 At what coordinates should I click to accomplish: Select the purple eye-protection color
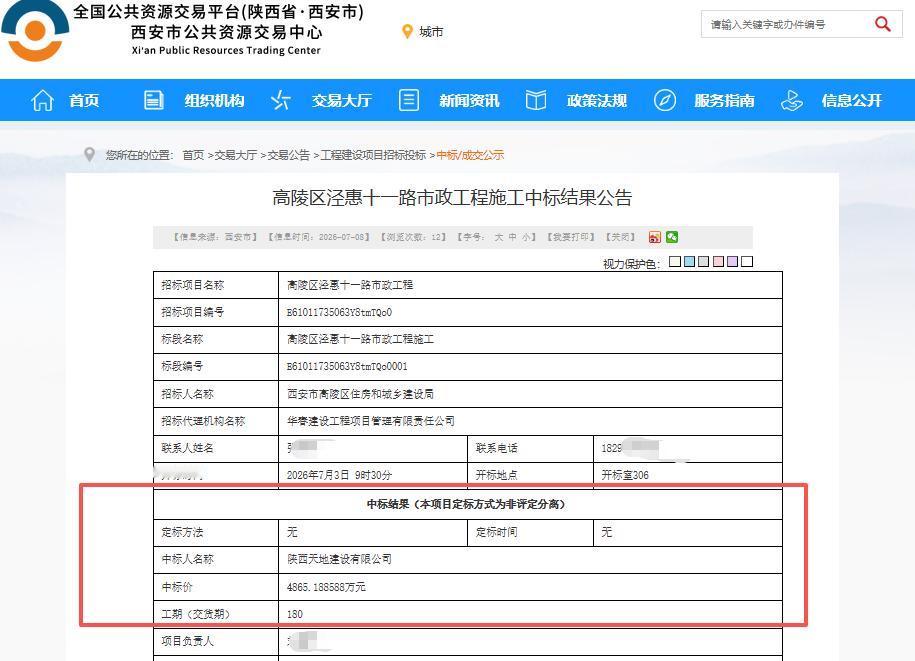(732, 261)
